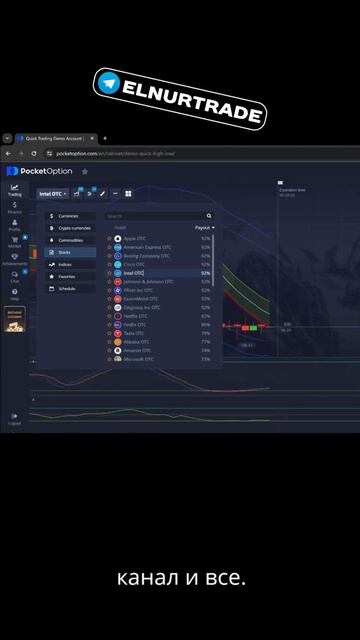Click the site info icon in address bar
The image size is (360, 640).
(49, 153)
